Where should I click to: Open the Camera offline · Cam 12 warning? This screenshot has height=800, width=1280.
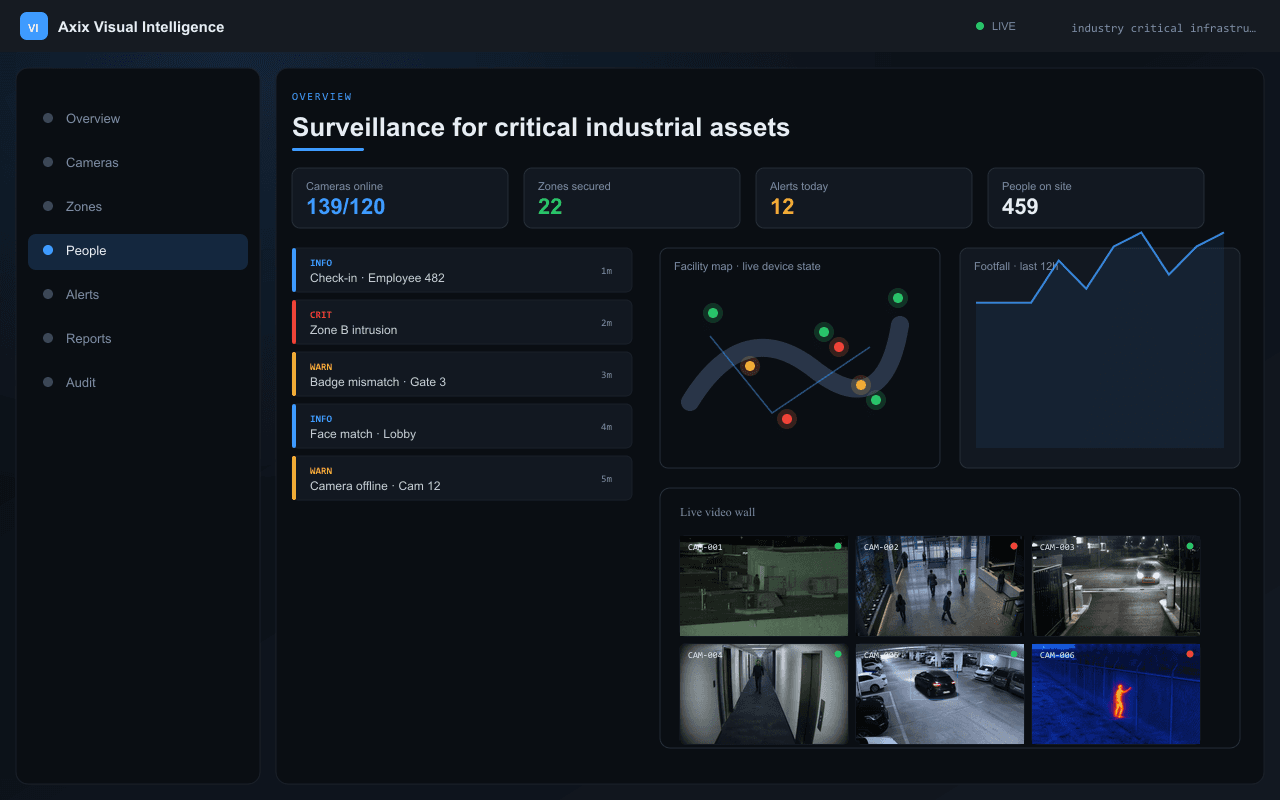coord(462,478)
